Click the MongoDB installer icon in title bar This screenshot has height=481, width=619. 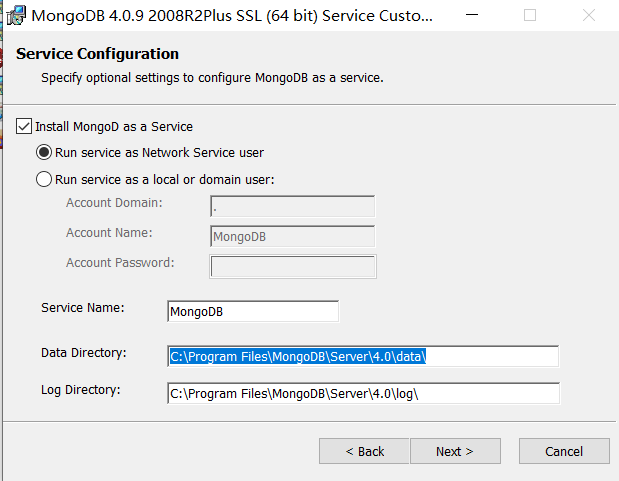point(16,16)
